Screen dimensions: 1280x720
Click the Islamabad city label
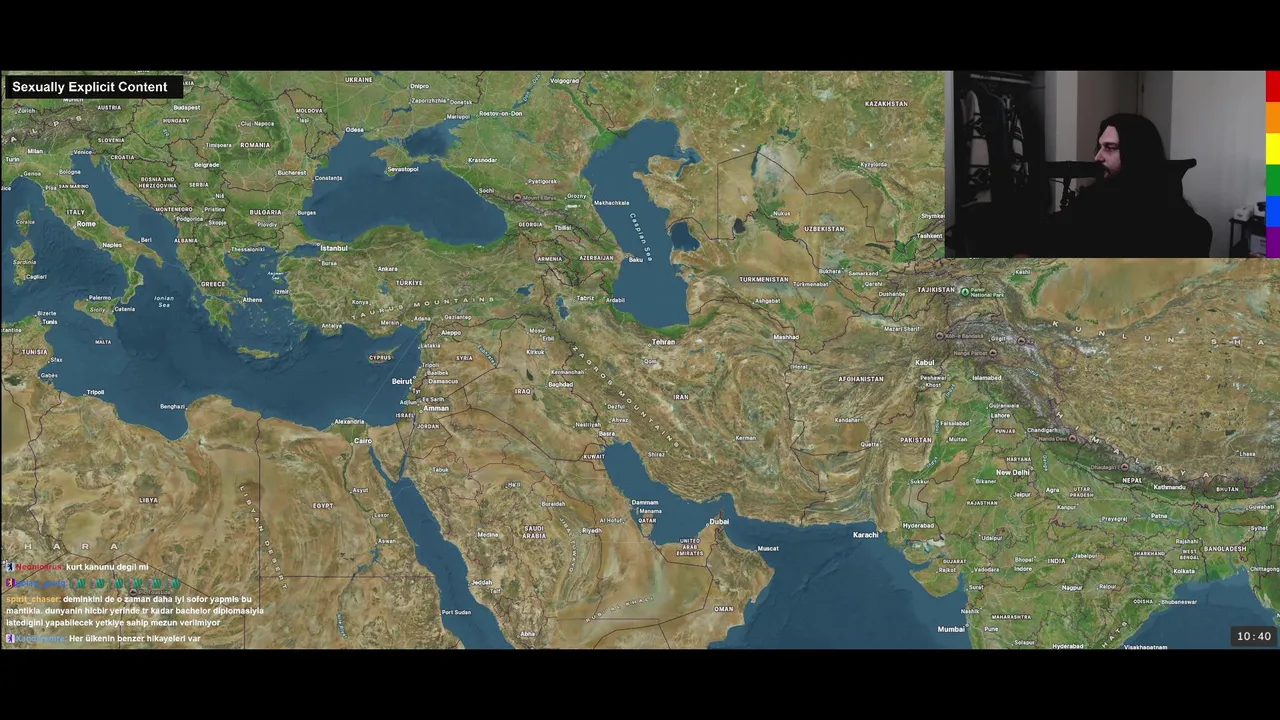pyautogui.click(x=986, y=378)
